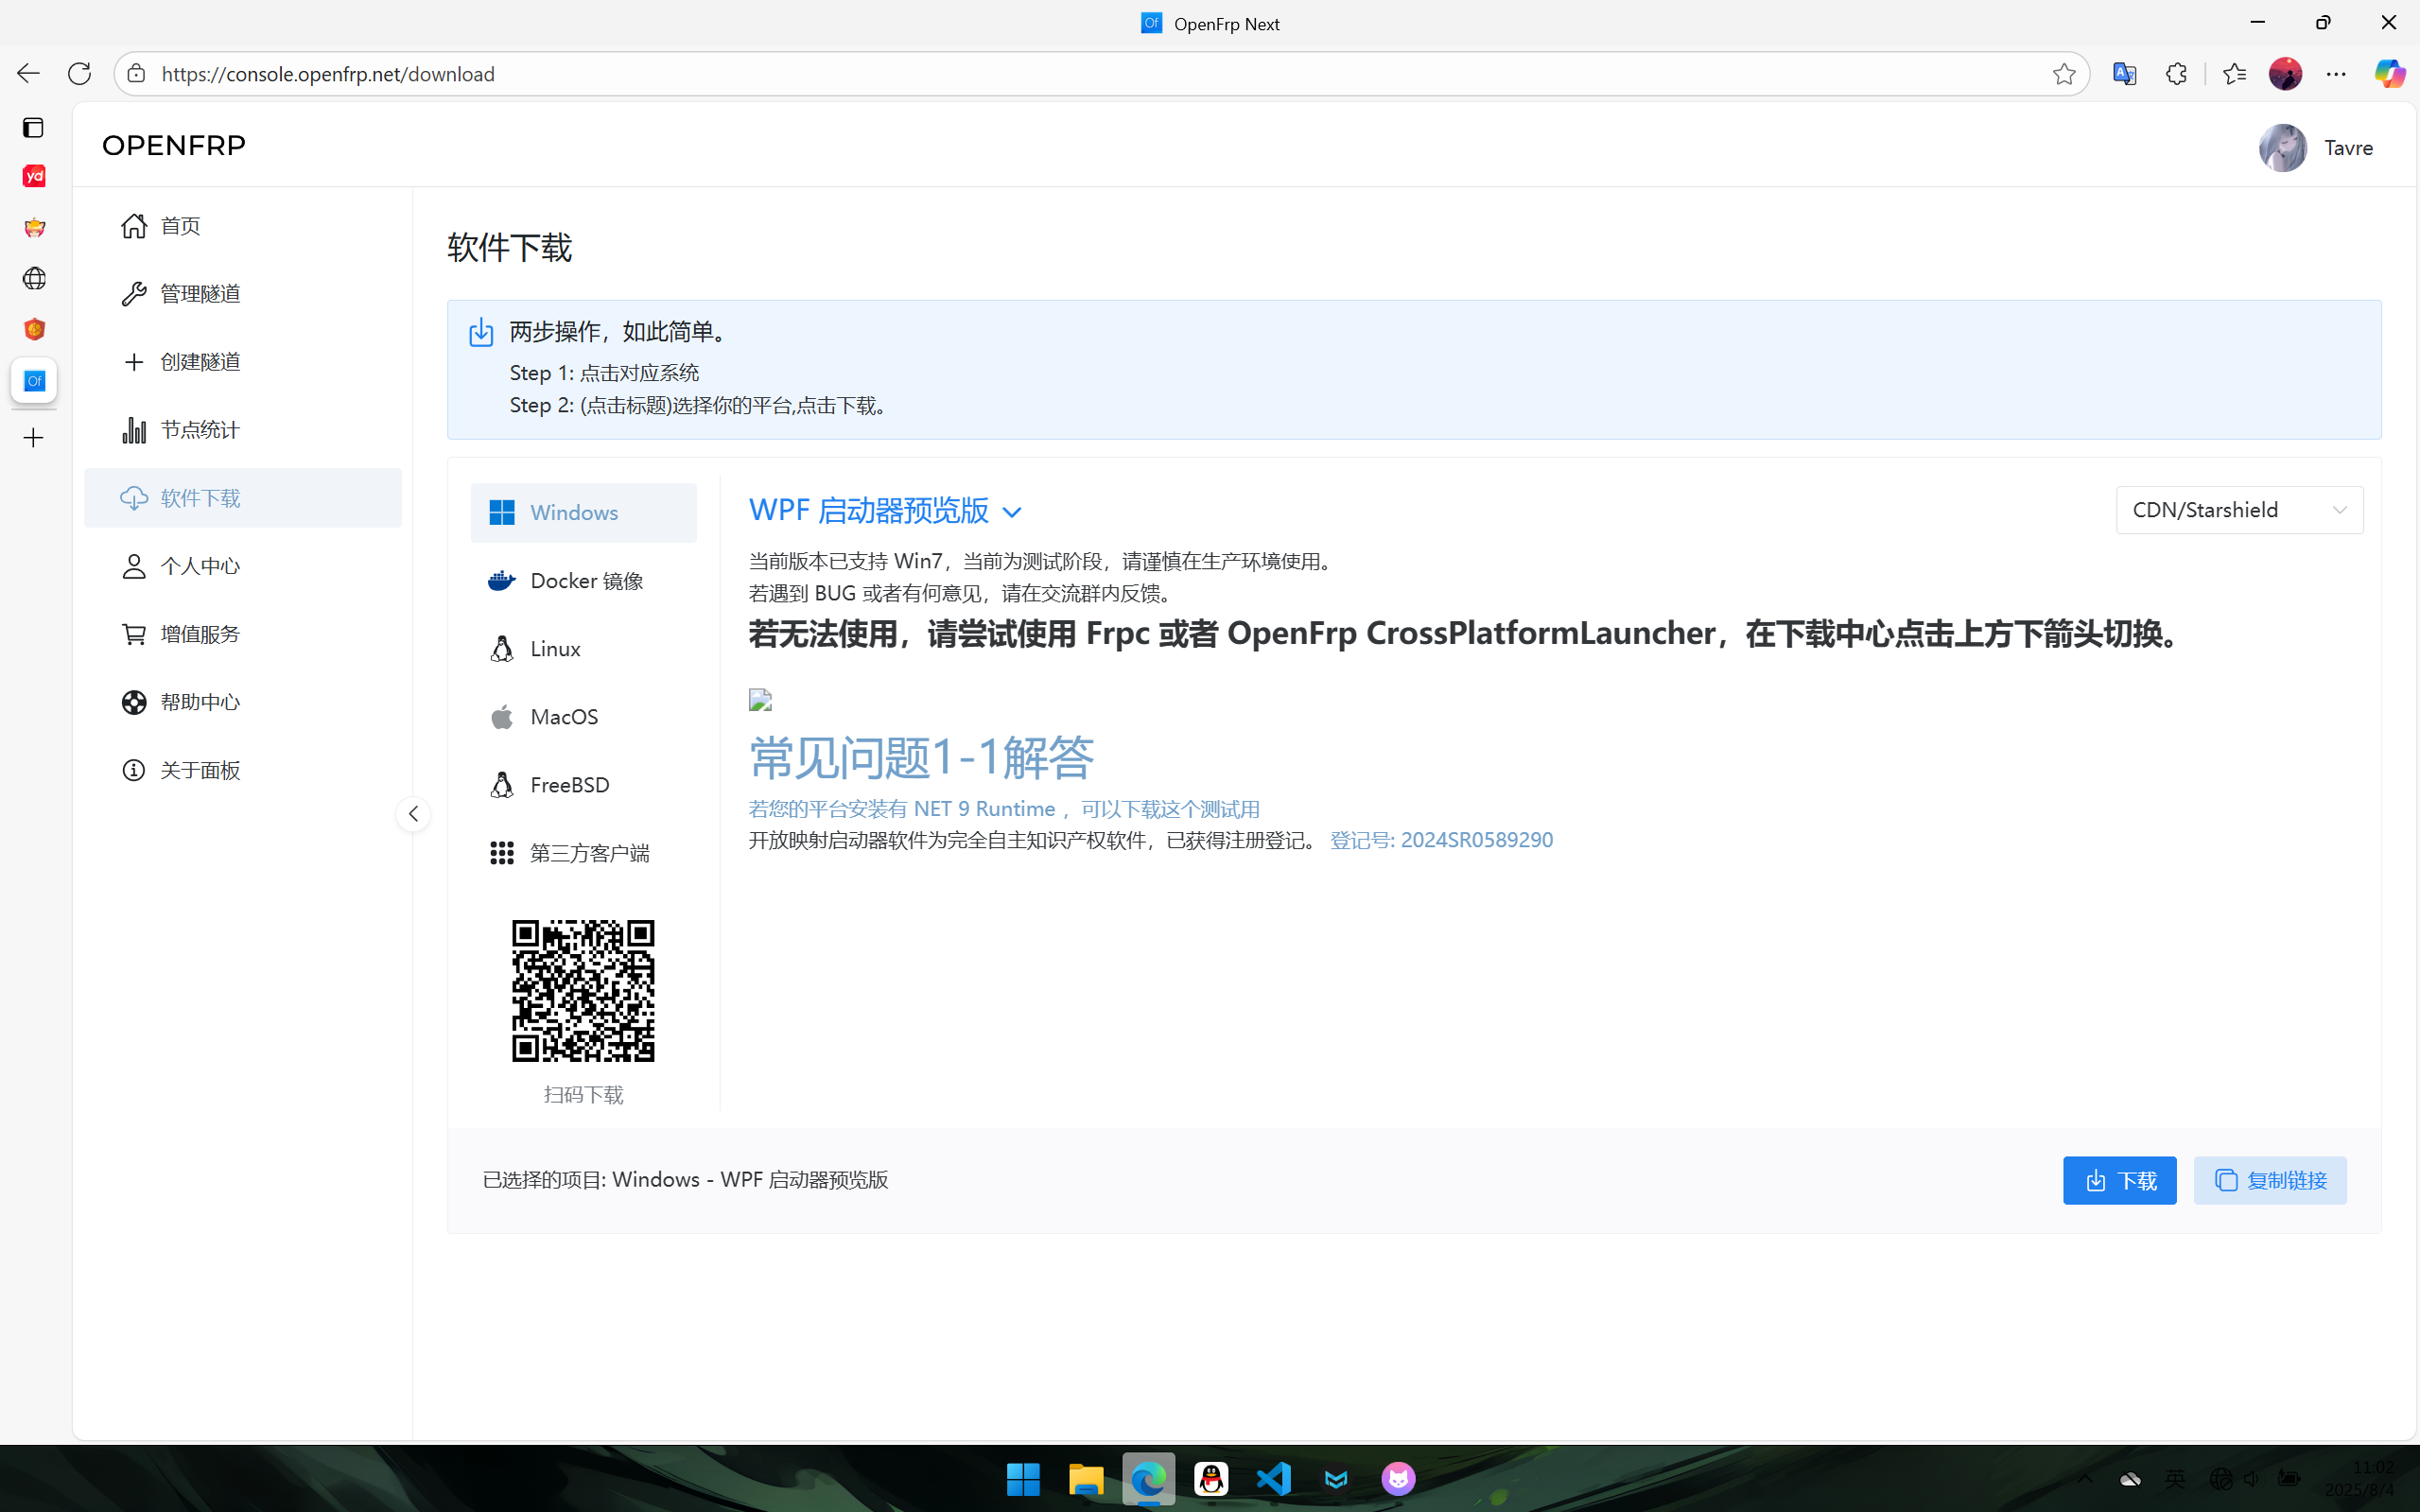Open 节点统计 in the sidebar
This screenshot has width=2420, height=1512.
[x=243, y=430]
